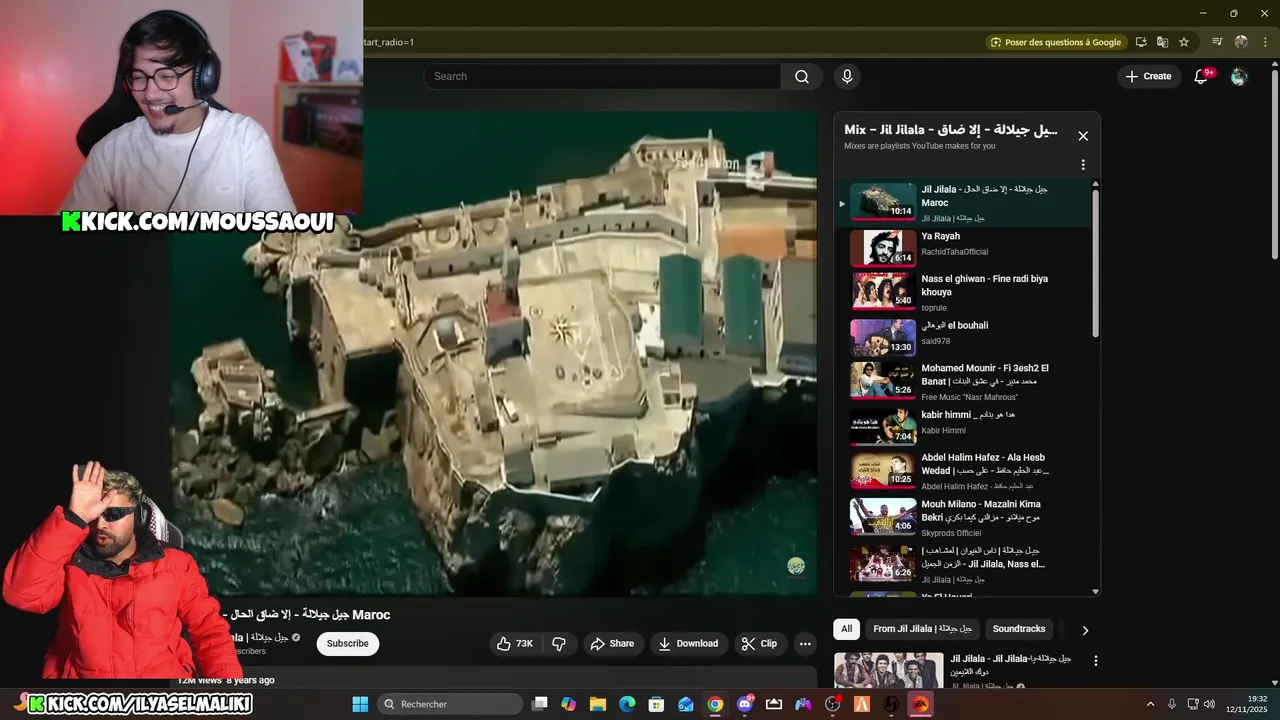The width and height of the screenshot is (1280, 720).
Task: Install app icon in Chrome address bar
Action: click(x=1141, y=42)
